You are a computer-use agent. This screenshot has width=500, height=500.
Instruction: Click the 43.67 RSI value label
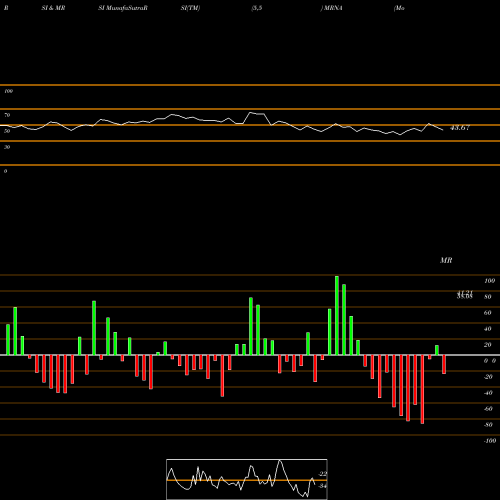[460, 127]
